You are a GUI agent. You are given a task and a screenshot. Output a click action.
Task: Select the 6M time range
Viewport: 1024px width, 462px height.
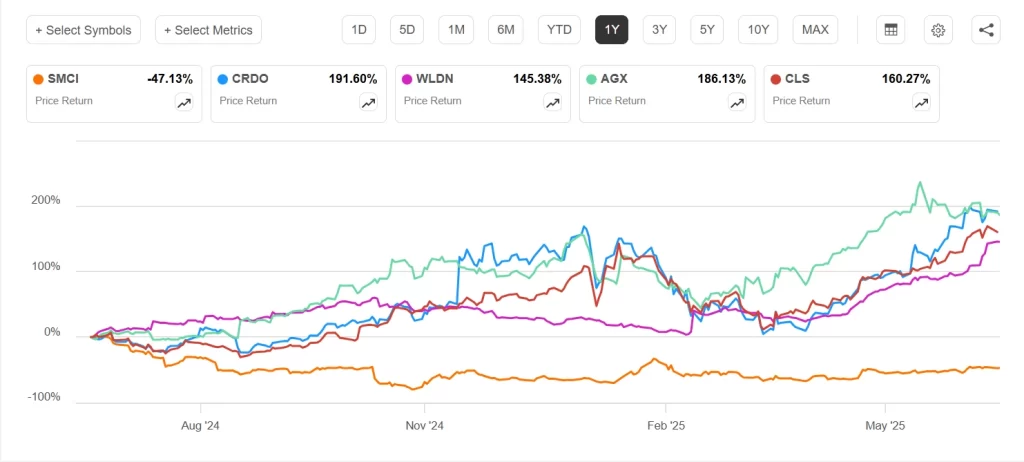pos(506,30)
